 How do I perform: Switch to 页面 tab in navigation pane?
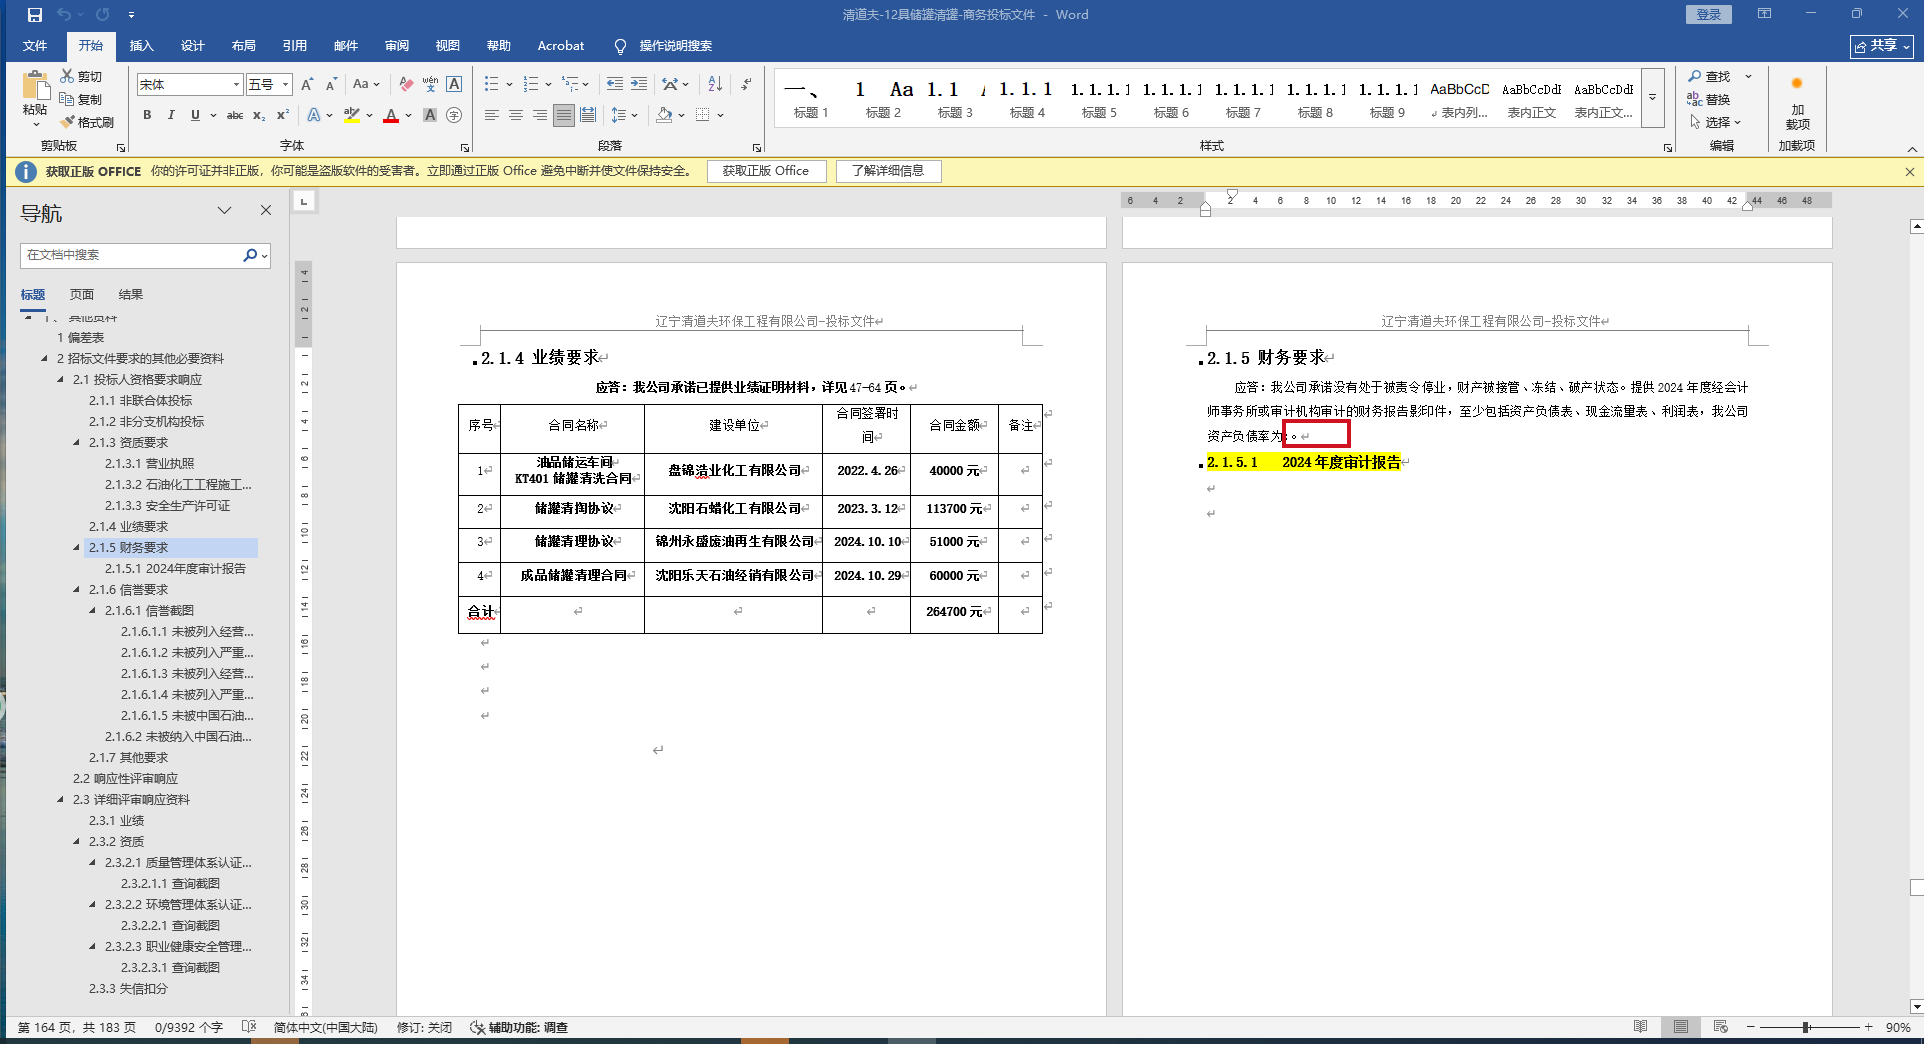(x=82, y=294)
